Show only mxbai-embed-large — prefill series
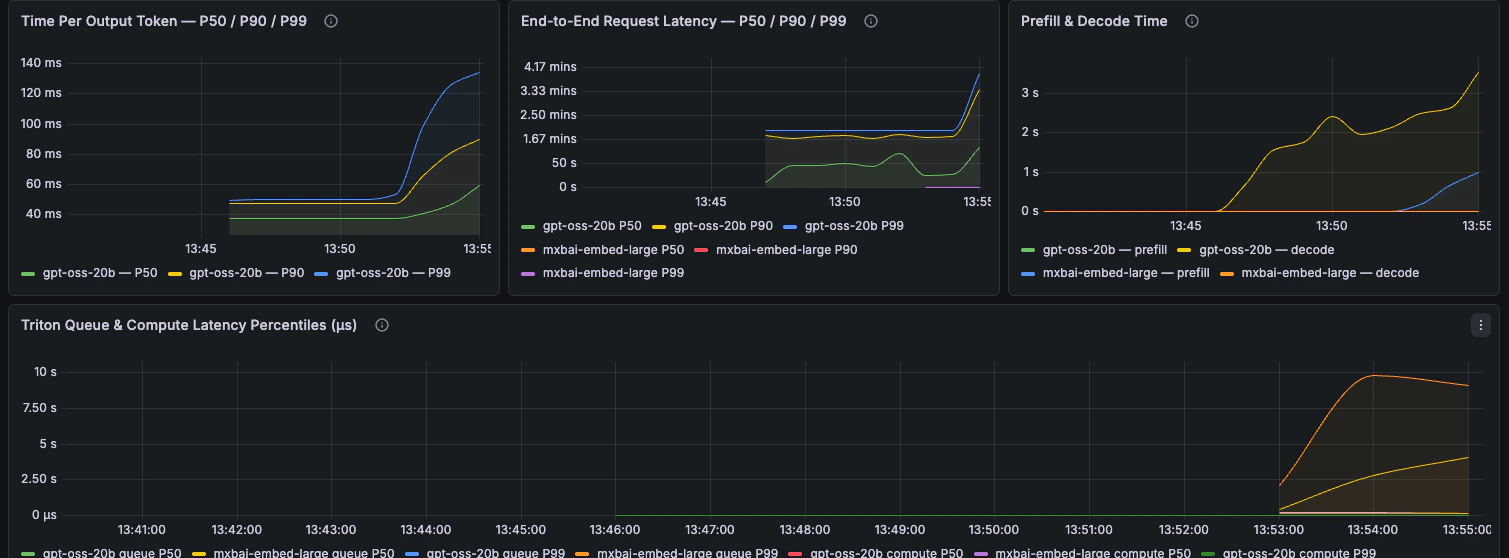The height and width of the screenshot is (558, 1509). (1126, 273)
